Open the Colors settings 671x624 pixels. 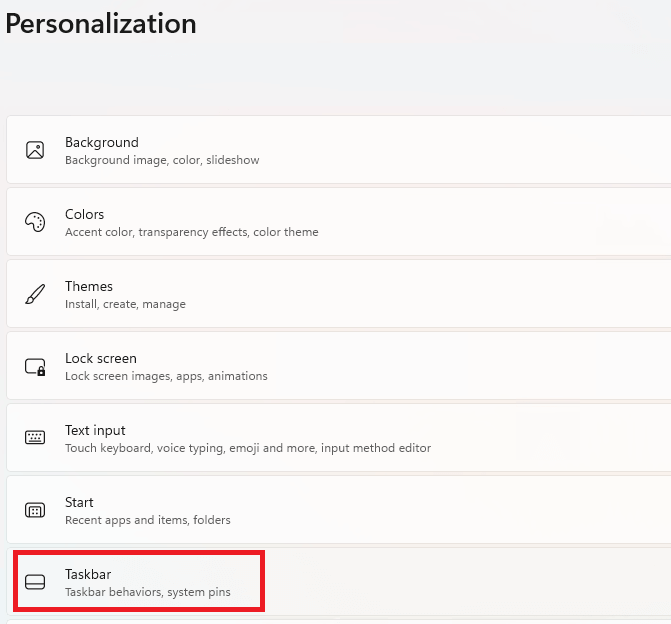click(x=338, y=222)
